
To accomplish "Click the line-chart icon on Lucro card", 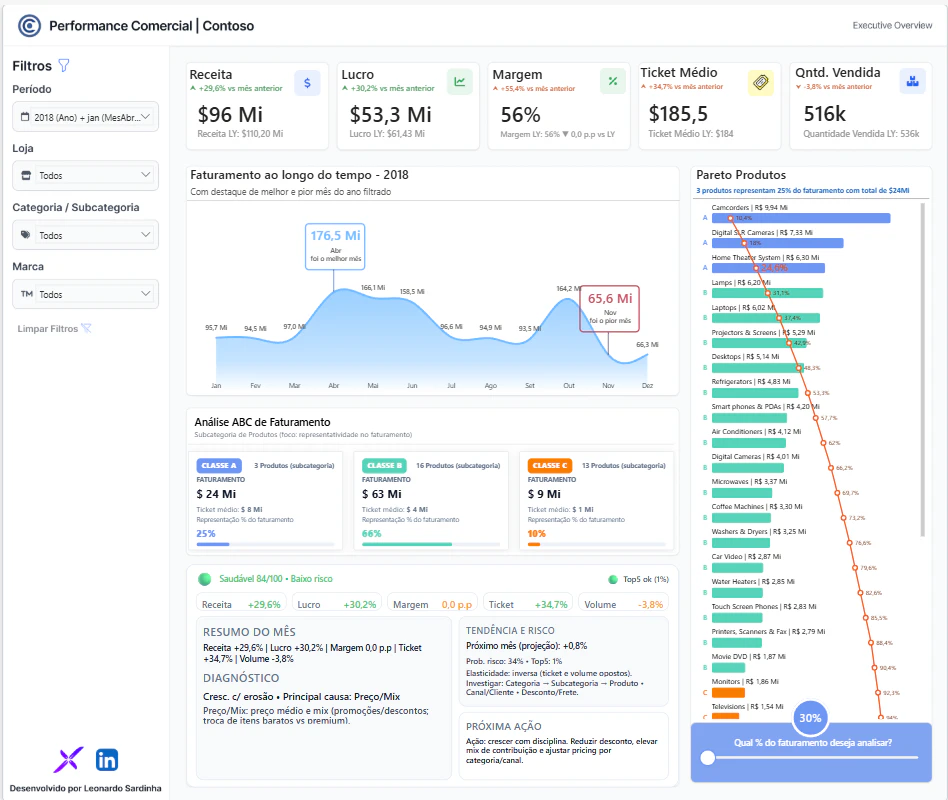I will (x=459, y=82).
